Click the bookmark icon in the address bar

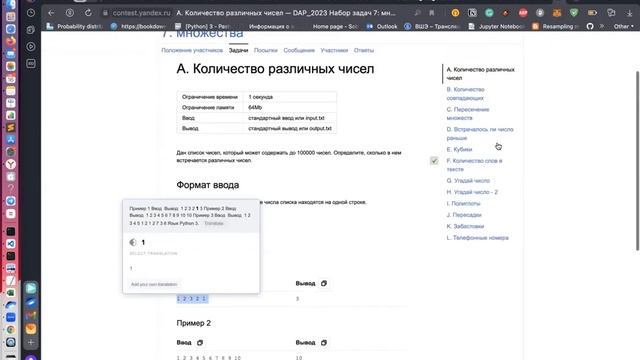[x=431, y=13]
